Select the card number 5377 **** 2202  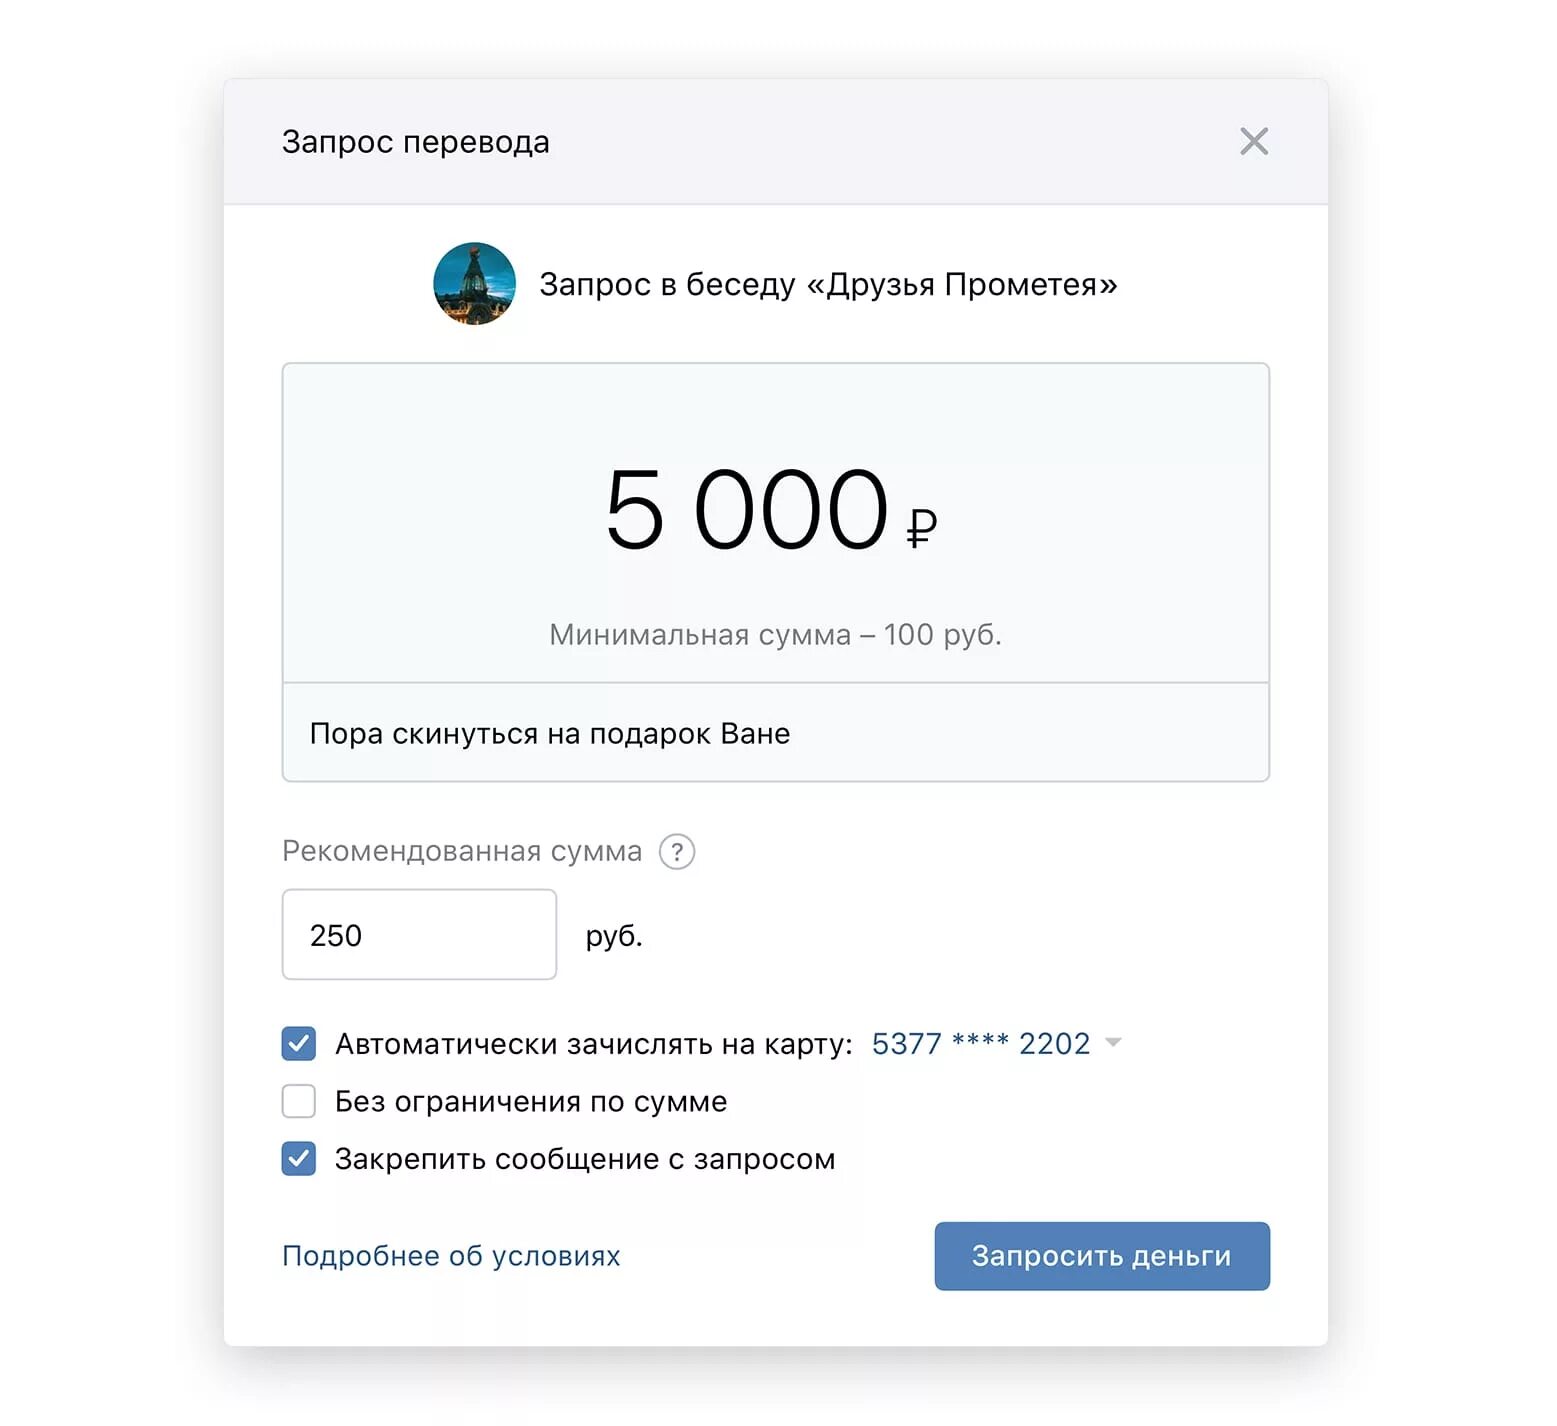tap(980, 1043)
